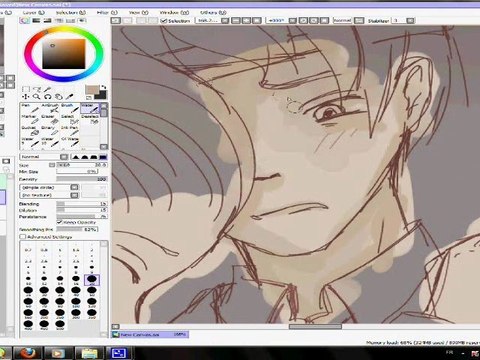The width and height of the screenshot is (480, 360).
Task: Toggle the Selection checkbox in toolbar
Action: (164, 21)
